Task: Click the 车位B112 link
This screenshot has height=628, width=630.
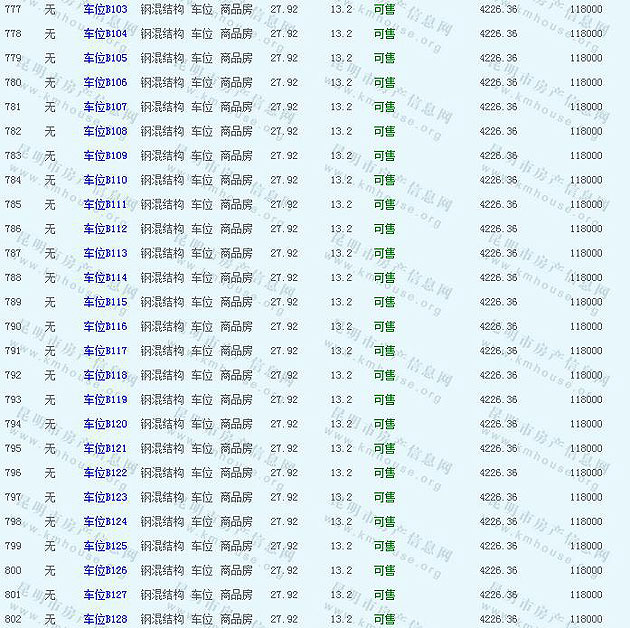Action: 105,229
